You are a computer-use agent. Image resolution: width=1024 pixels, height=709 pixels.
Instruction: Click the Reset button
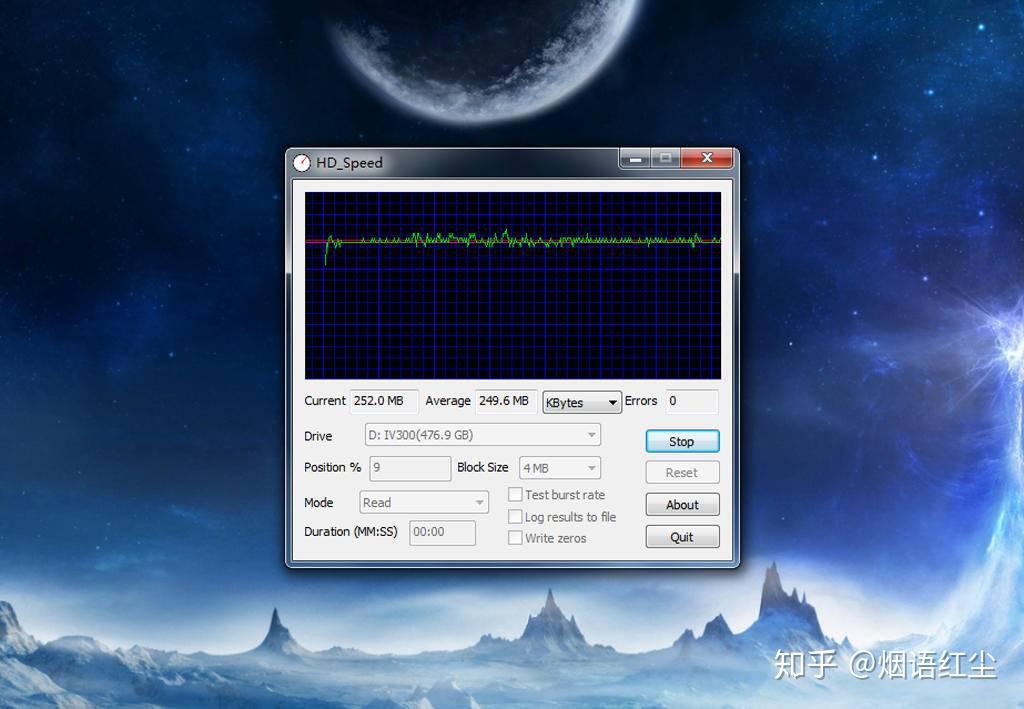click(682, 473)
